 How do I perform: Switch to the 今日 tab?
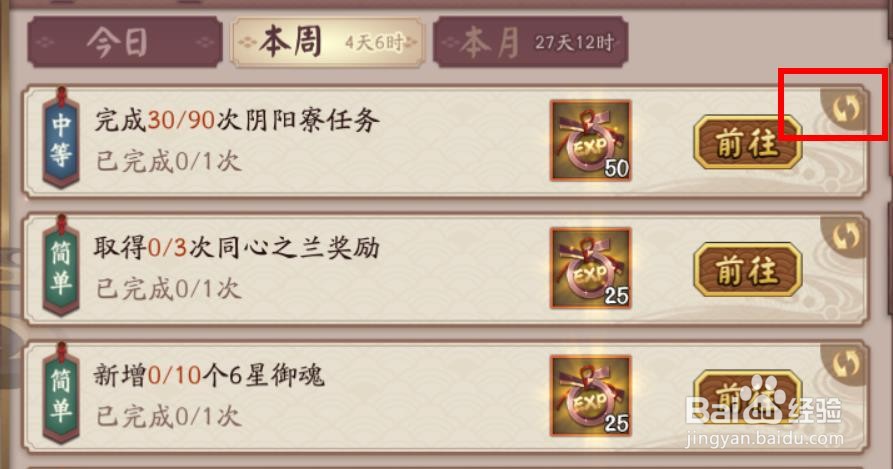(x=125, y=42)
